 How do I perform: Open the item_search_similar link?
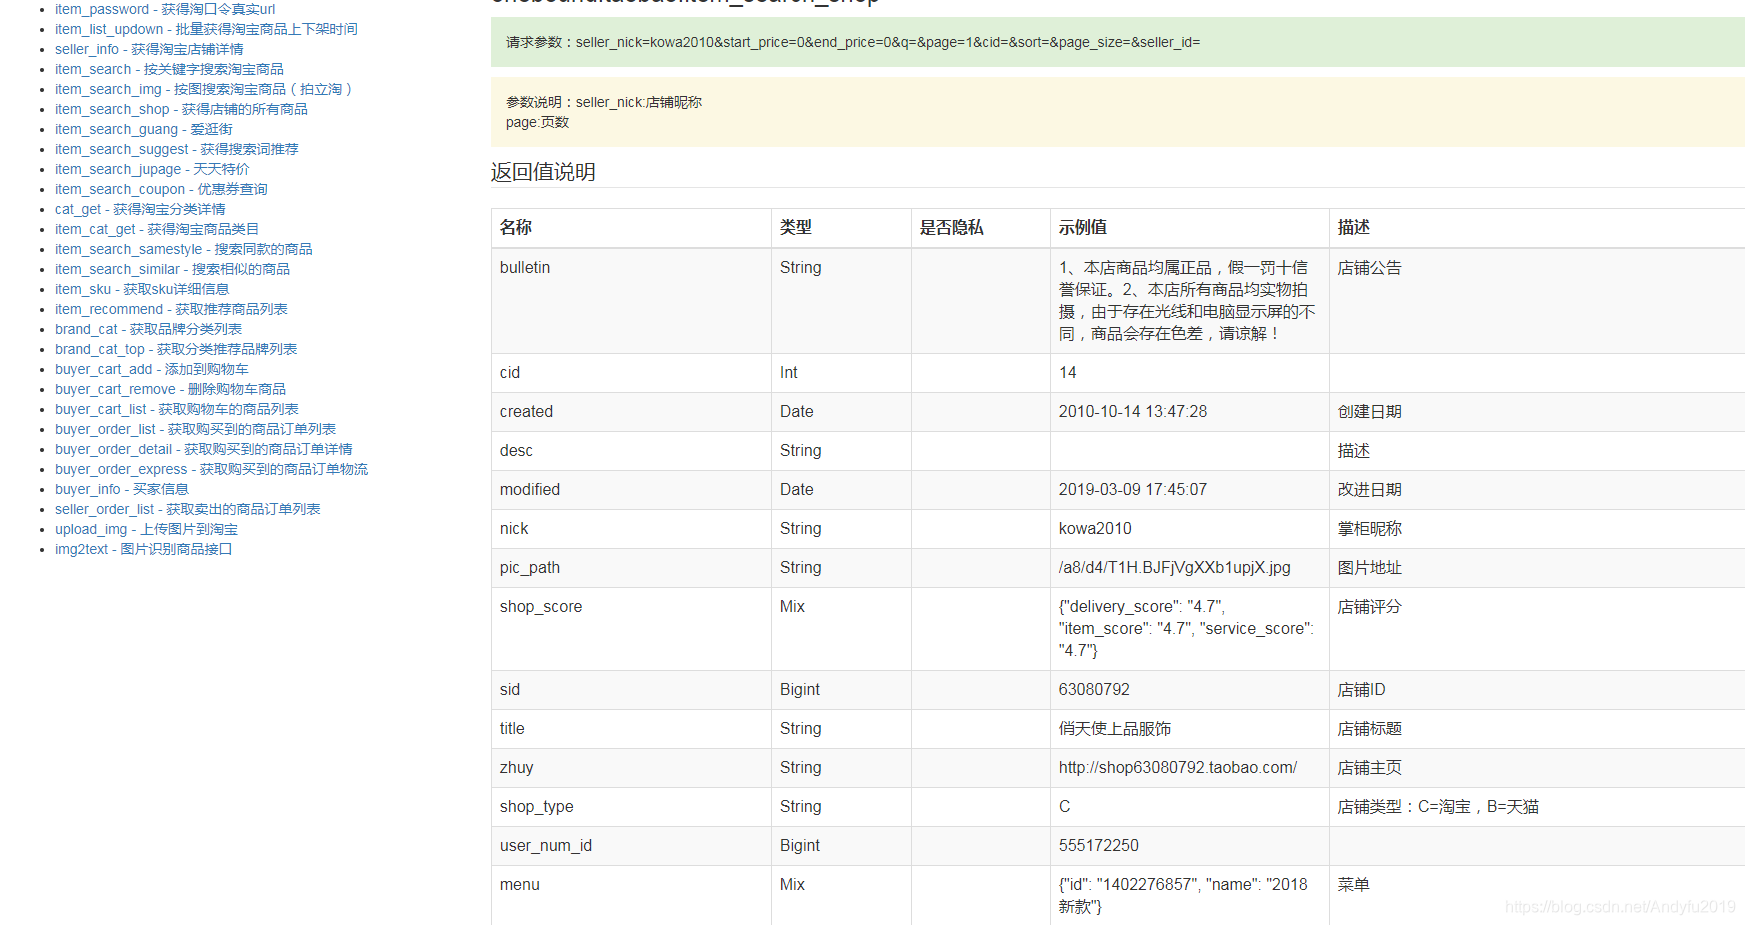(172, 269)
